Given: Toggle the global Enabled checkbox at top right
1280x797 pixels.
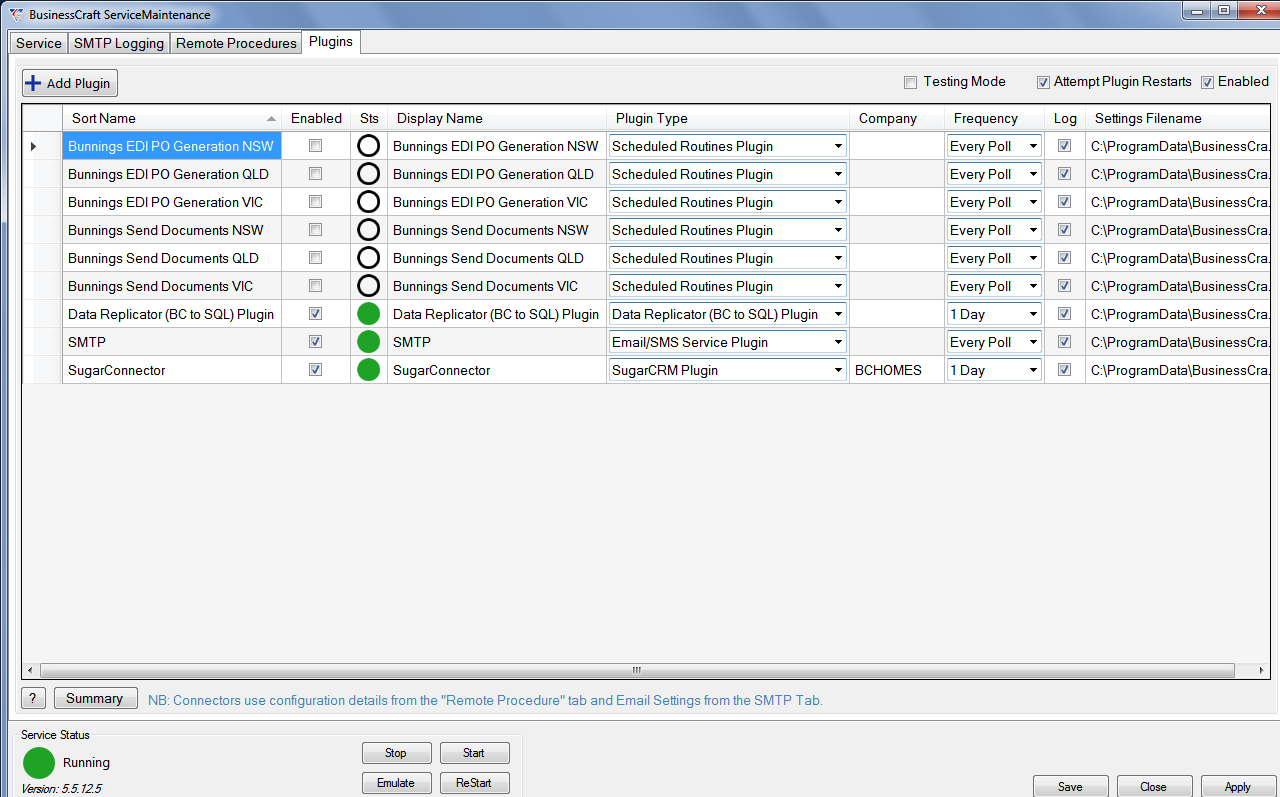Looking at the screenshot, I should tap(1207, 82).
